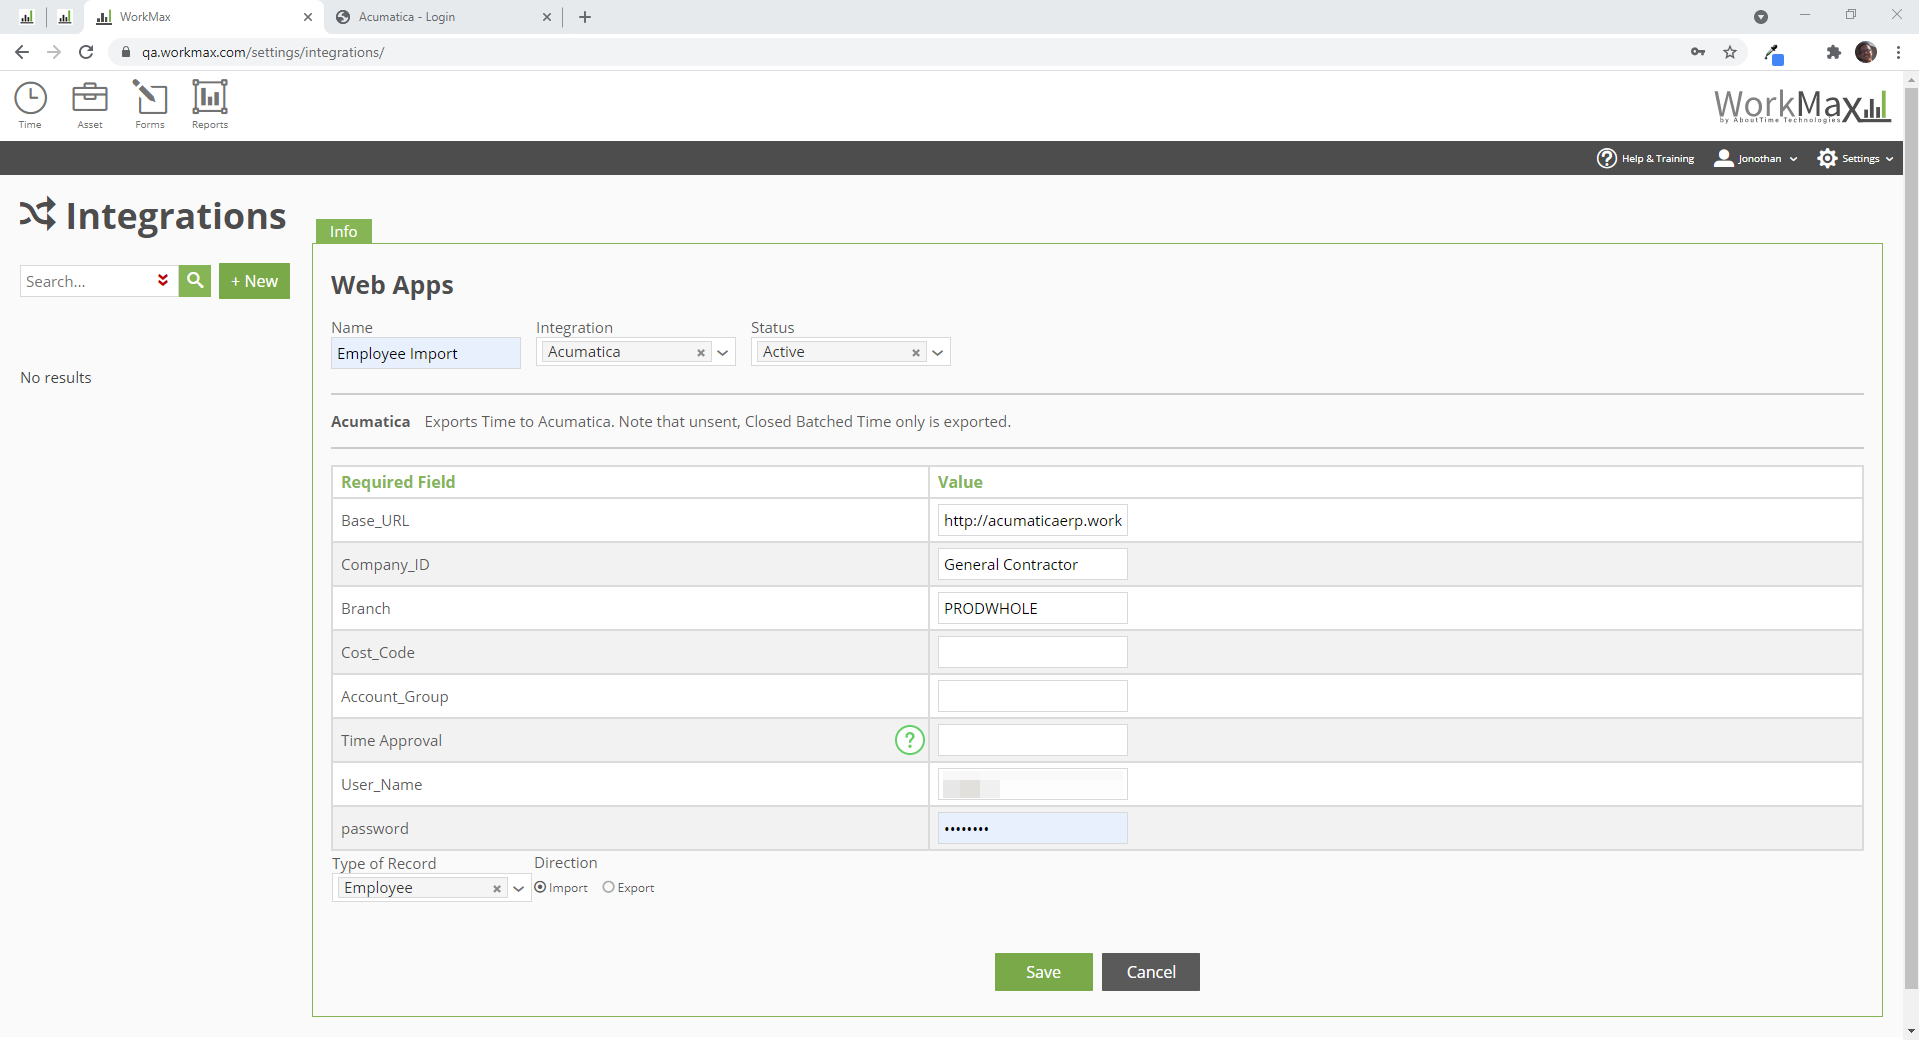Close the Acumatica - Login tab
1919x1040 pixels.
point(547,17)
